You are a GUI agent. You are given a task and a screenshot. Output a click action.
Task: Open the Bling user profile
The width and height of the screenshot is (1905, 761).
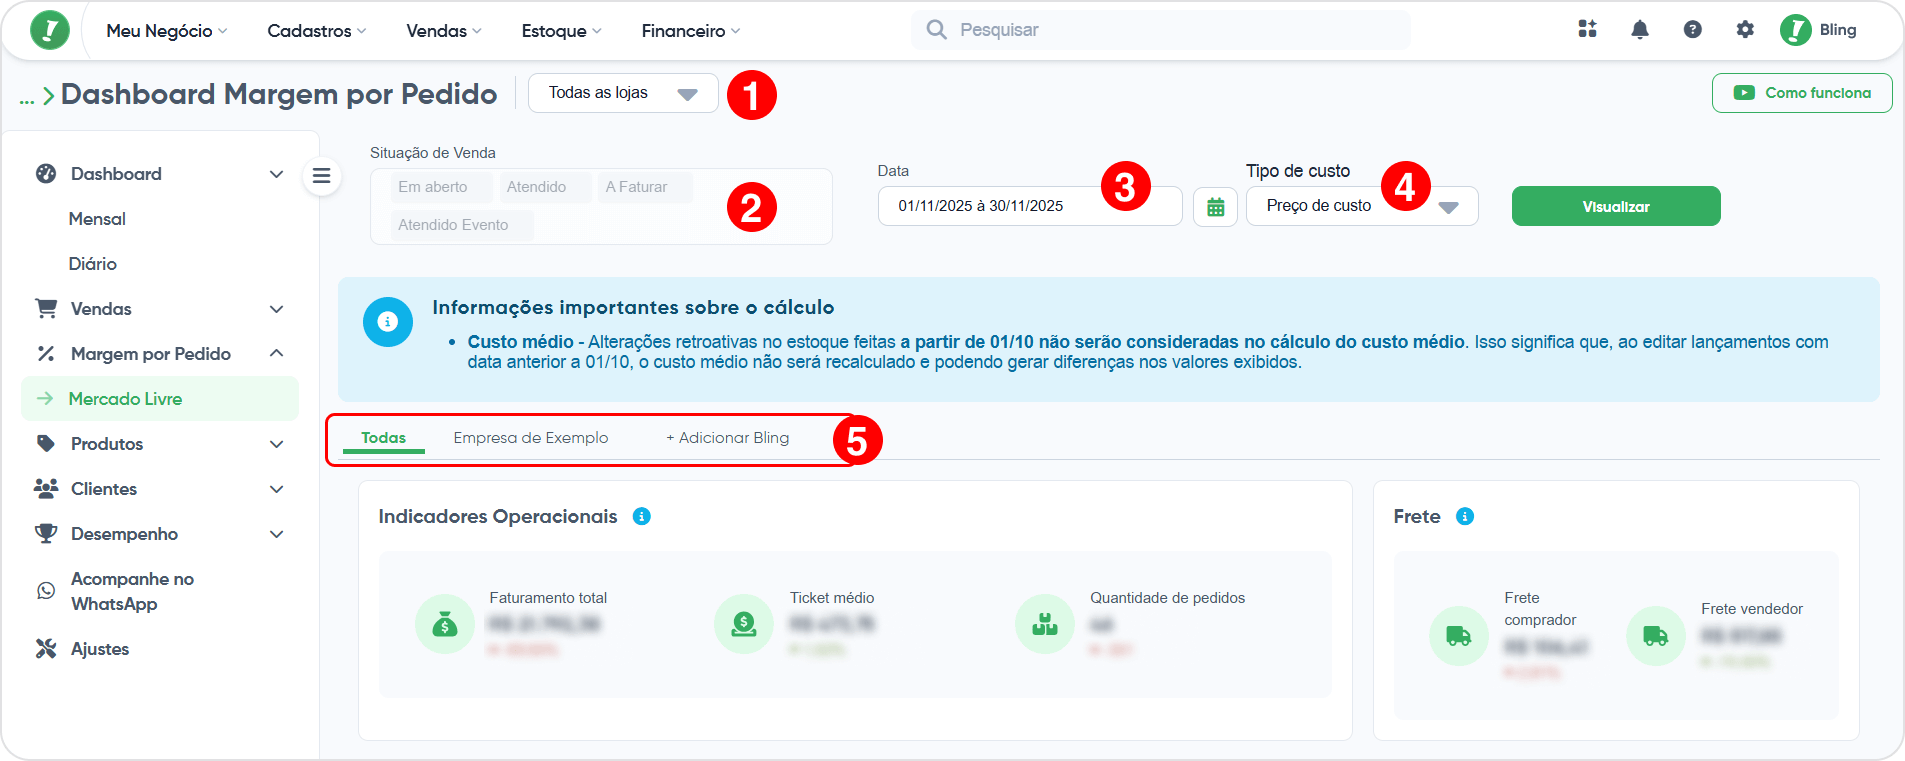(x=1818, y=30)
